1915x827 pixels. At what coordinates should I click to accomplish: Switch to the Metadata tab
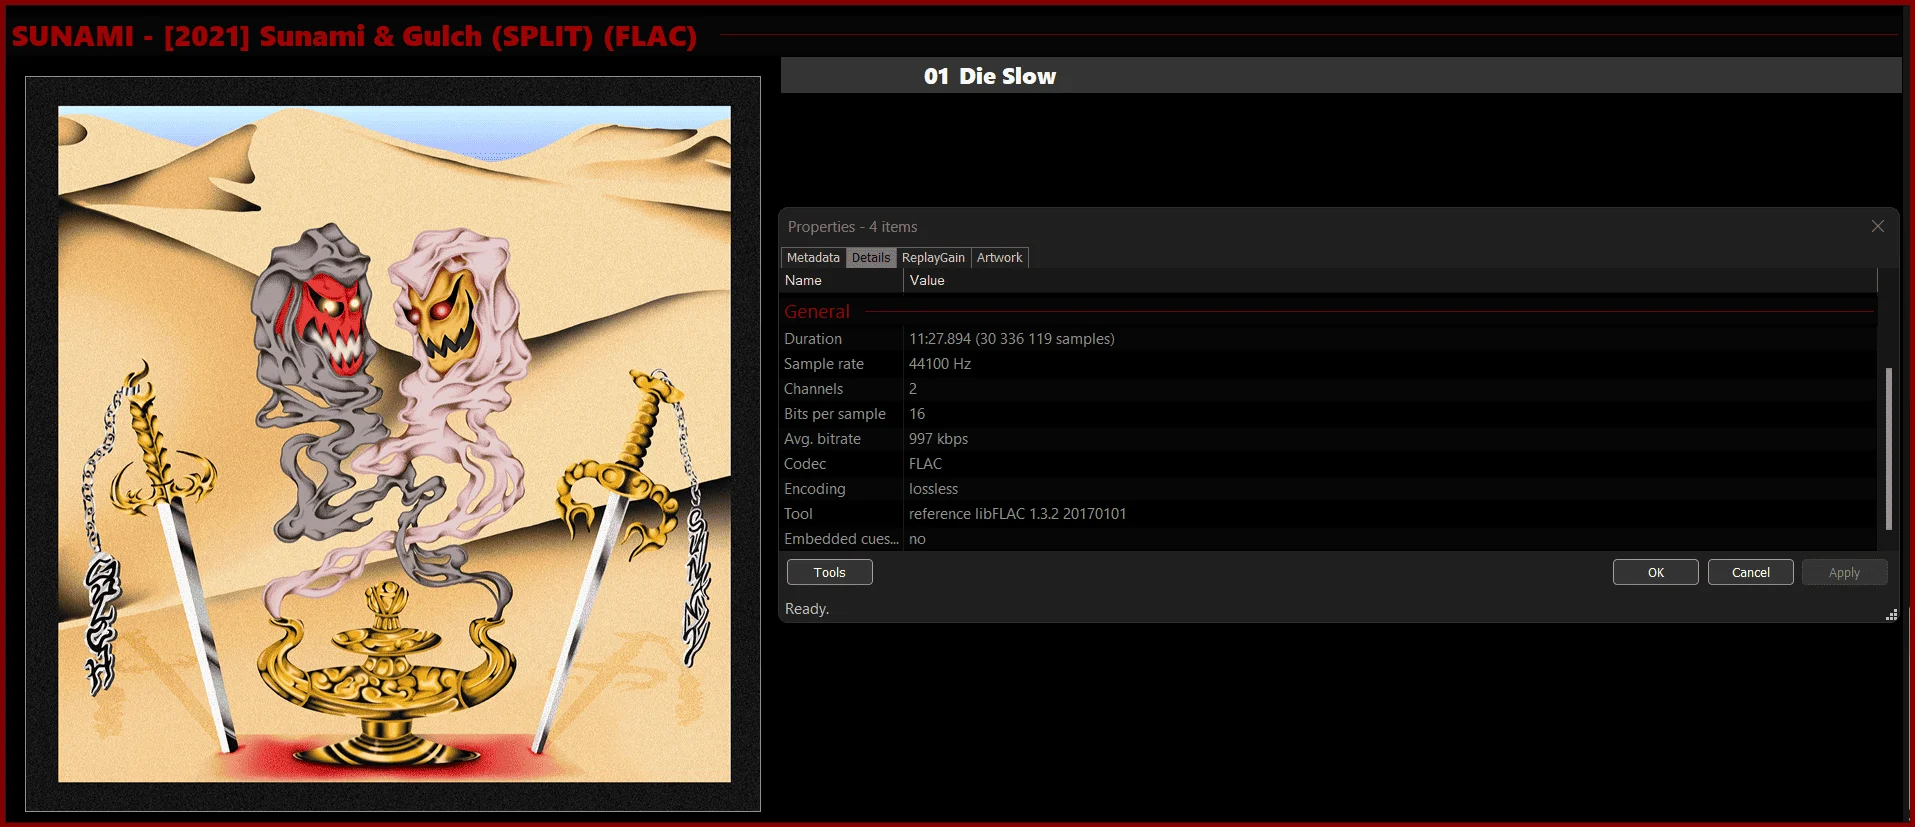[813, 258]
